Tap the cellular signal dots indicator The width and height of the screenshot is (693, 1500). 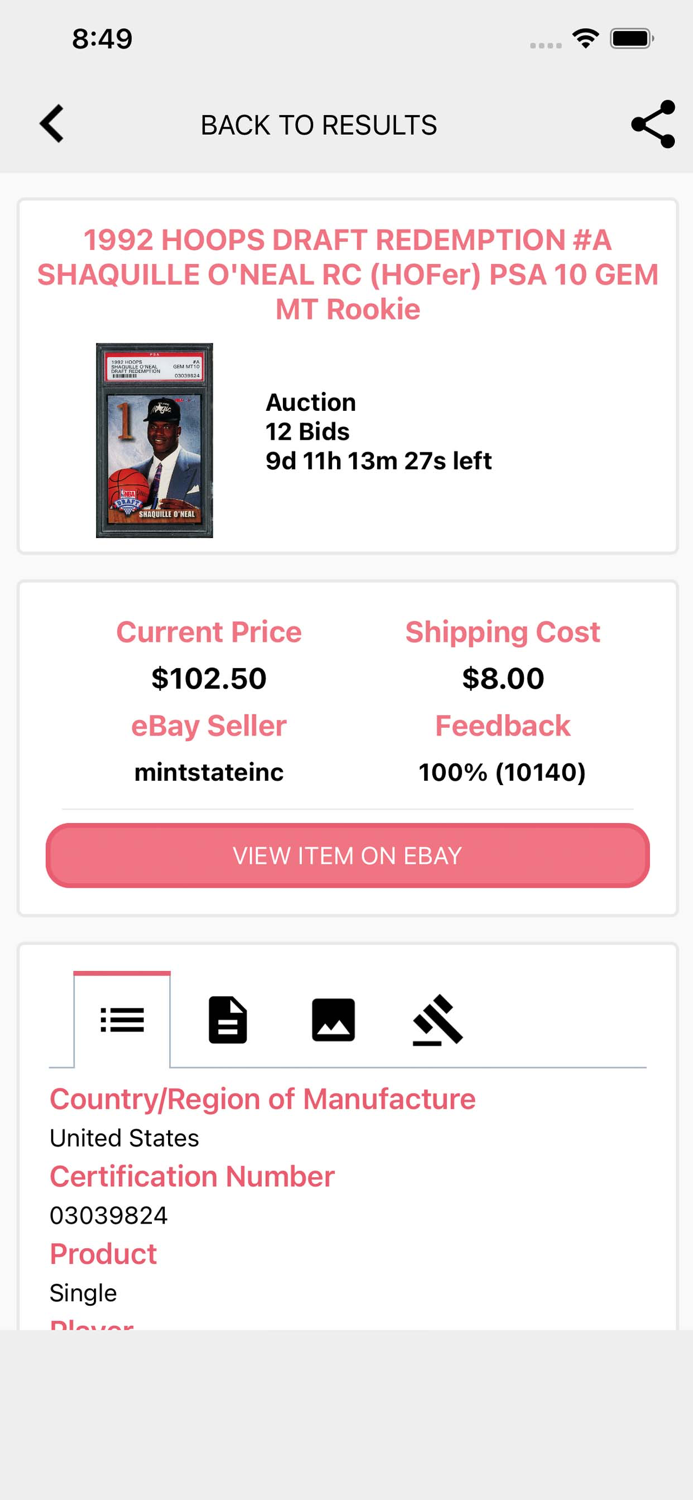tap(545, 45)
